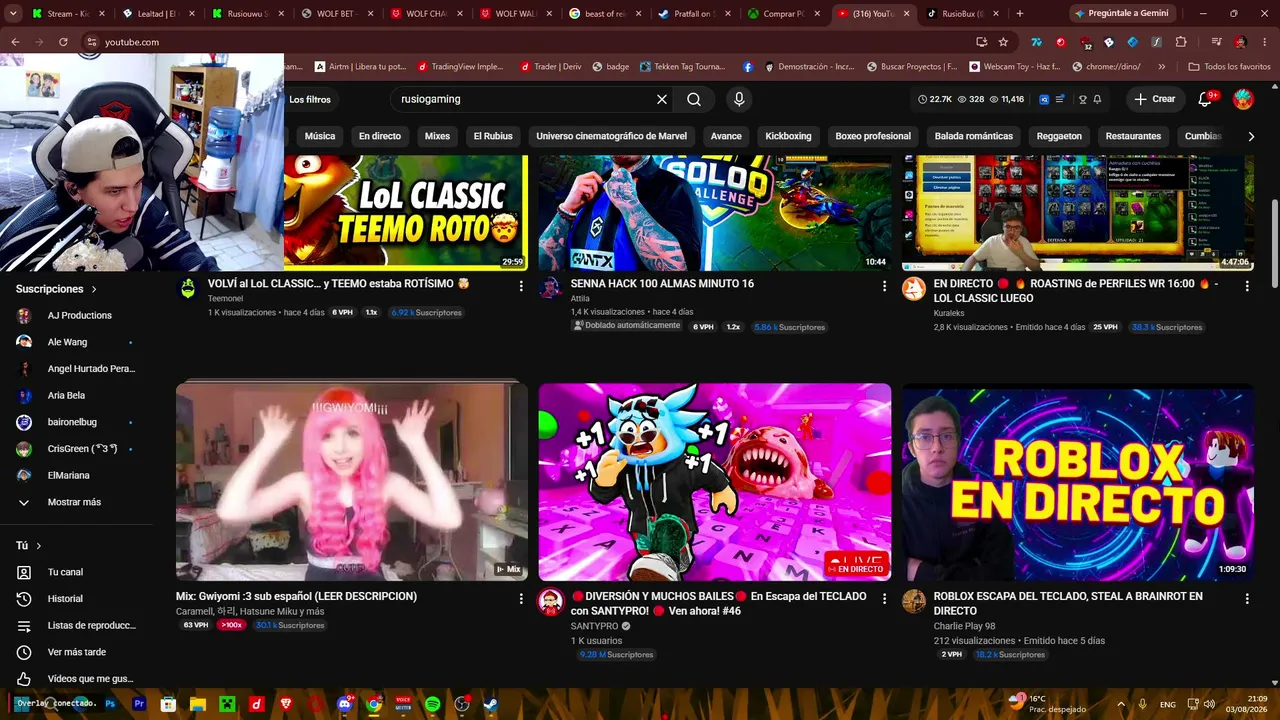This screenshot has width=1280, height=720.
Task: Open the Charlie Play 98 channel avatar
Action: [x=914, y=601]
